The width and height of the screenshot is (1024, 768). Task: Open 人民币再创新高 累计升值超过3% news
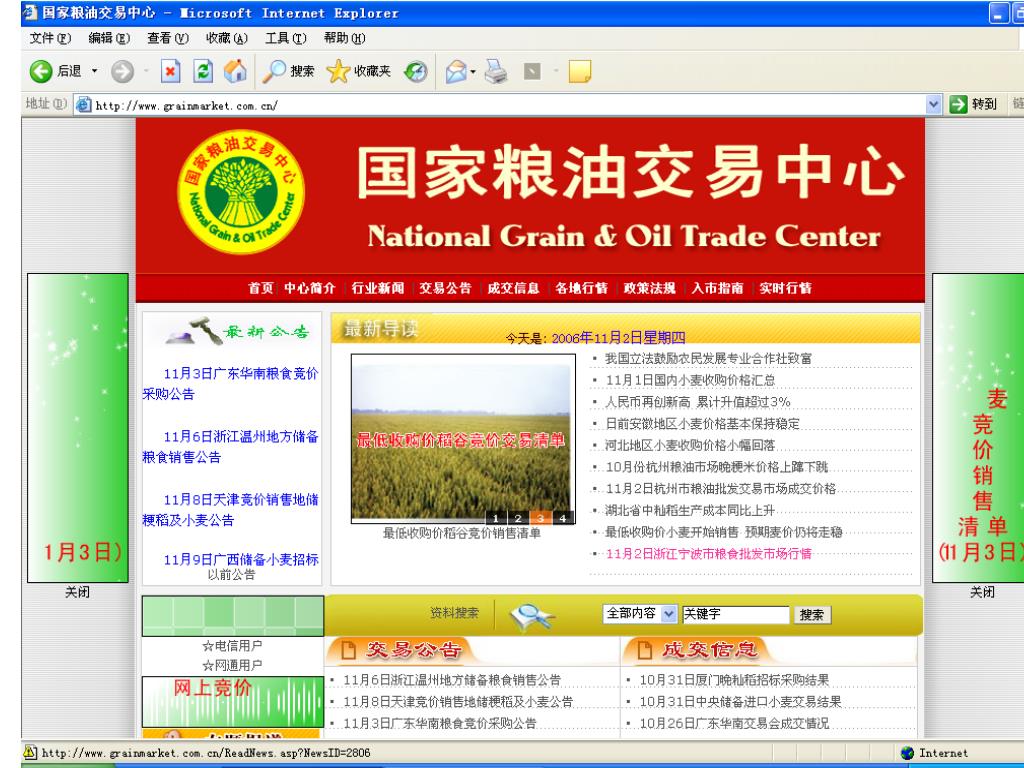click(x=697, y=402)
